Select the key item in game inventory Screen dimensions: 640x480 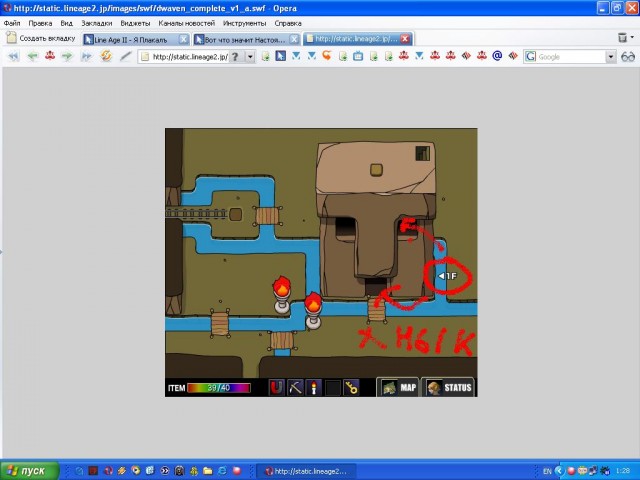coord(351,387)
